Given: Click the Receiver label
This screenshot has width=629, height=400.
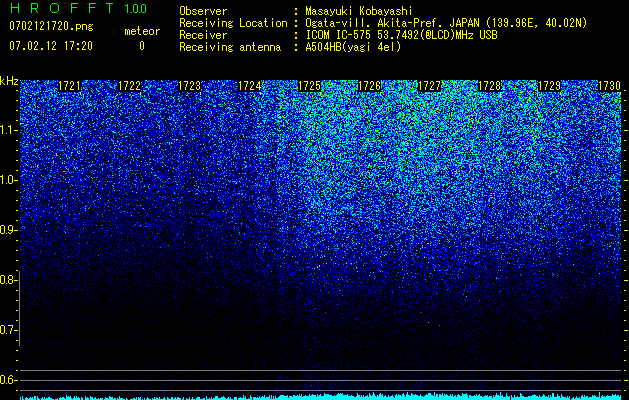Looking at the screenshot, I should click(203, 35).
